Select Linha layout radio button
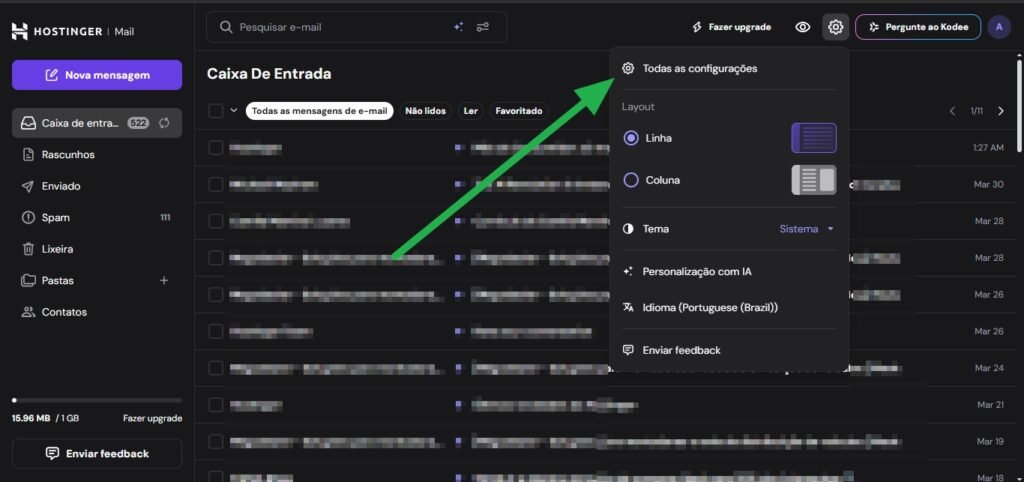This screenshot has height=482, width=1024. tap(631, 138)
